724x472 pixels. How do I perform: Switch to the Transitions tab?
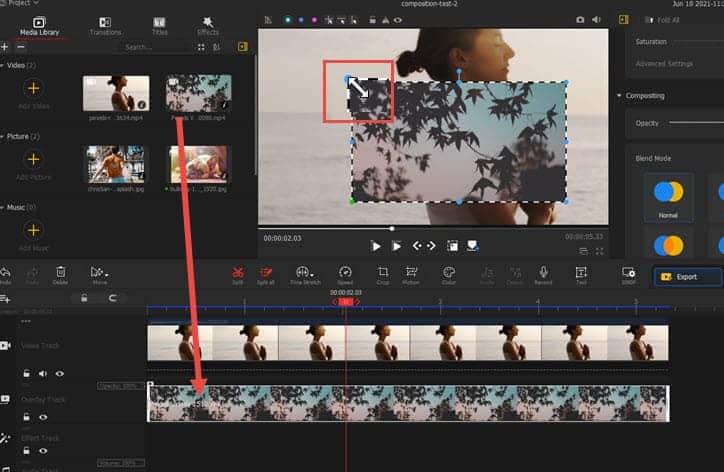click(105, 26)
